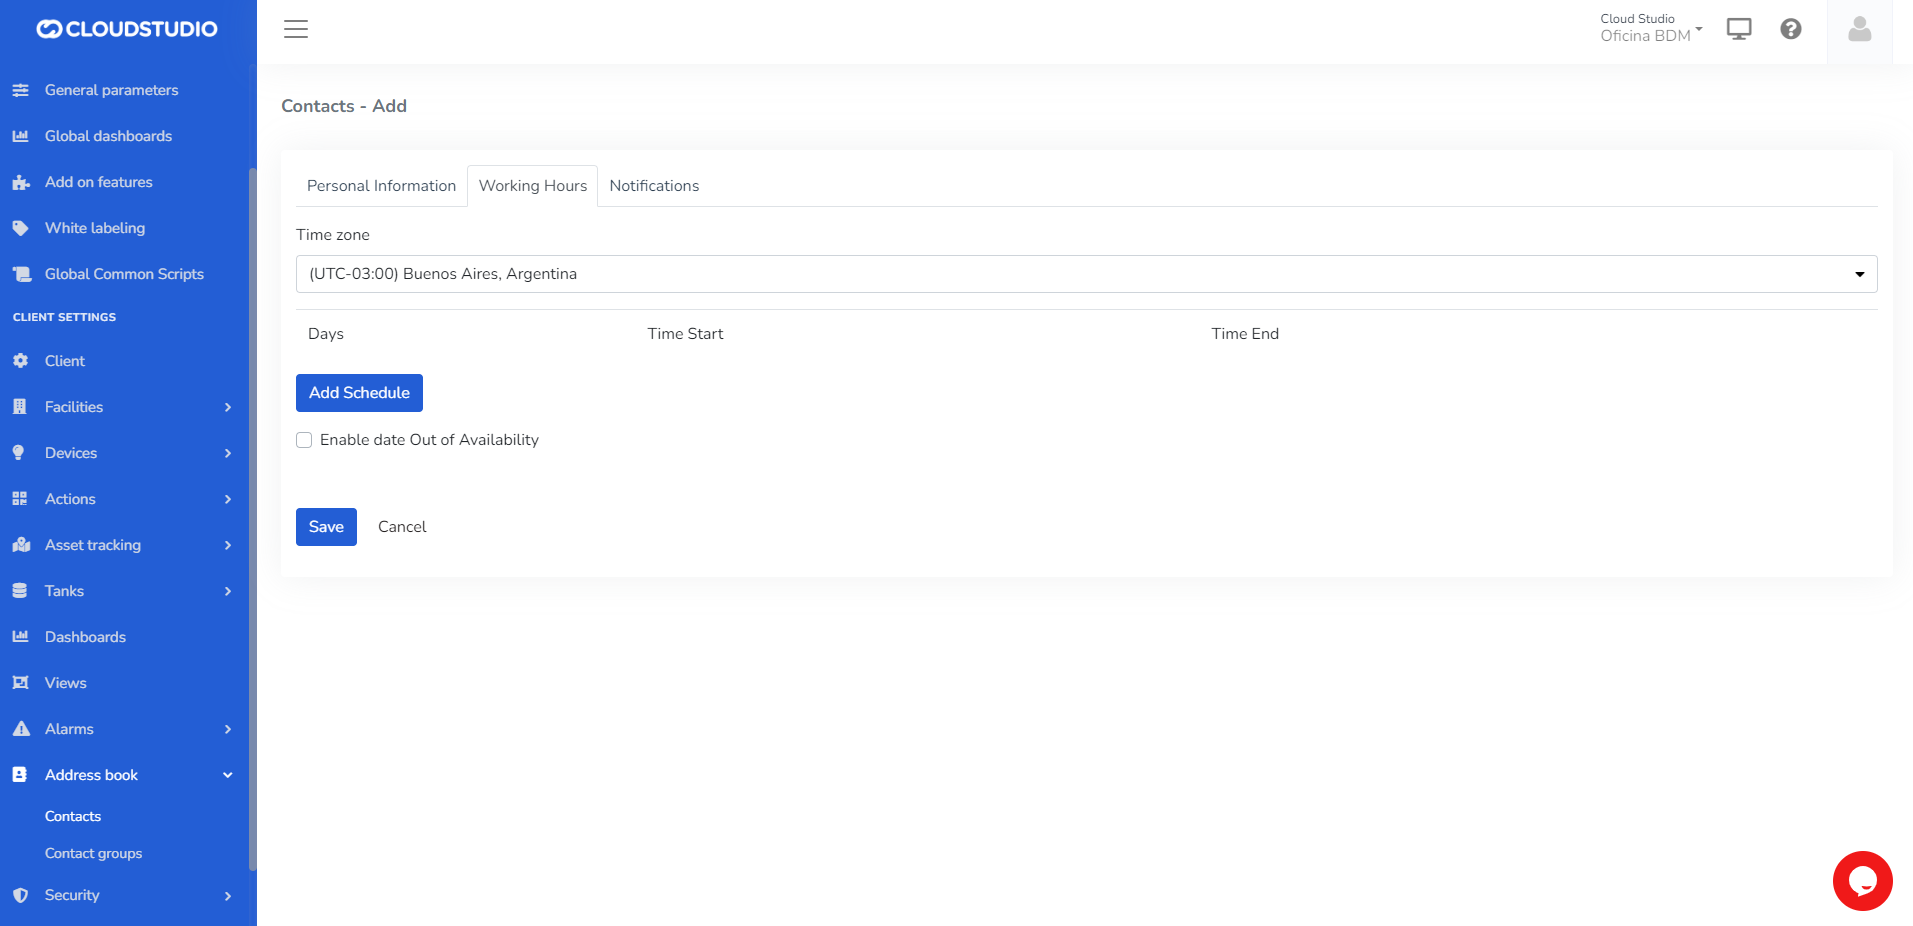Switch to the Notifications tab
Viewport: 1913px width, 926px height.
[x=654, y=186]
